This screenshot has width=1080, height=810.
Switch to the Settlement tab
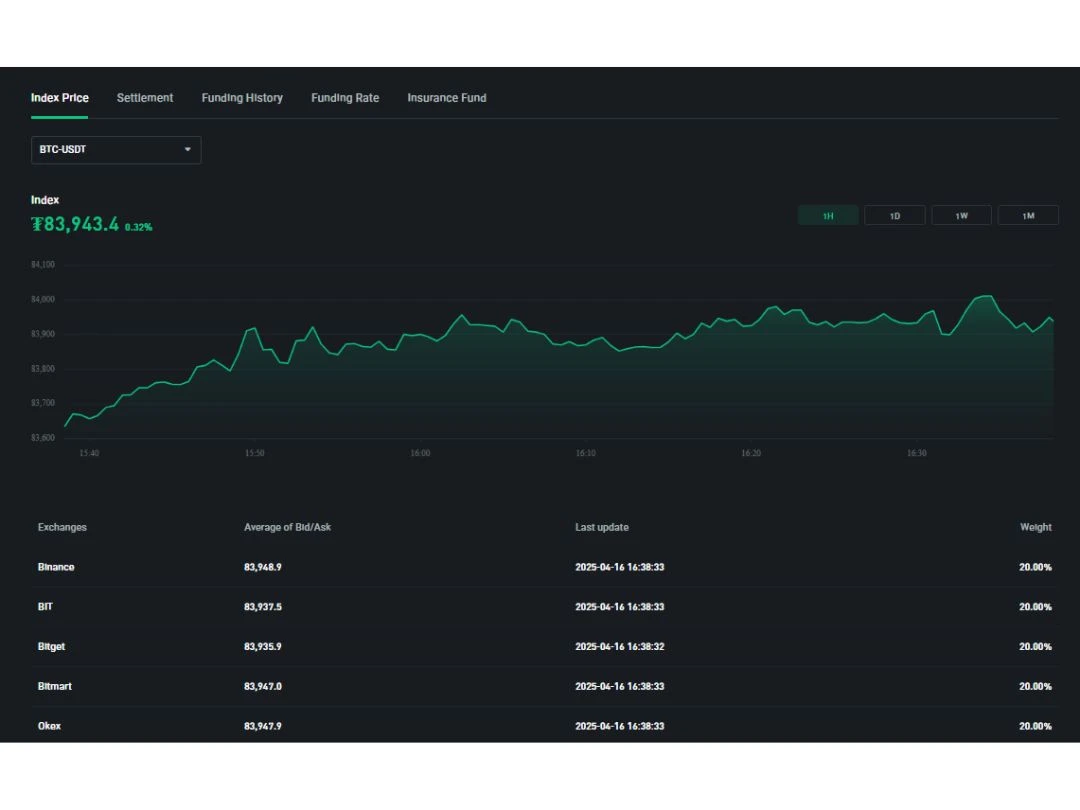[144, 97]
